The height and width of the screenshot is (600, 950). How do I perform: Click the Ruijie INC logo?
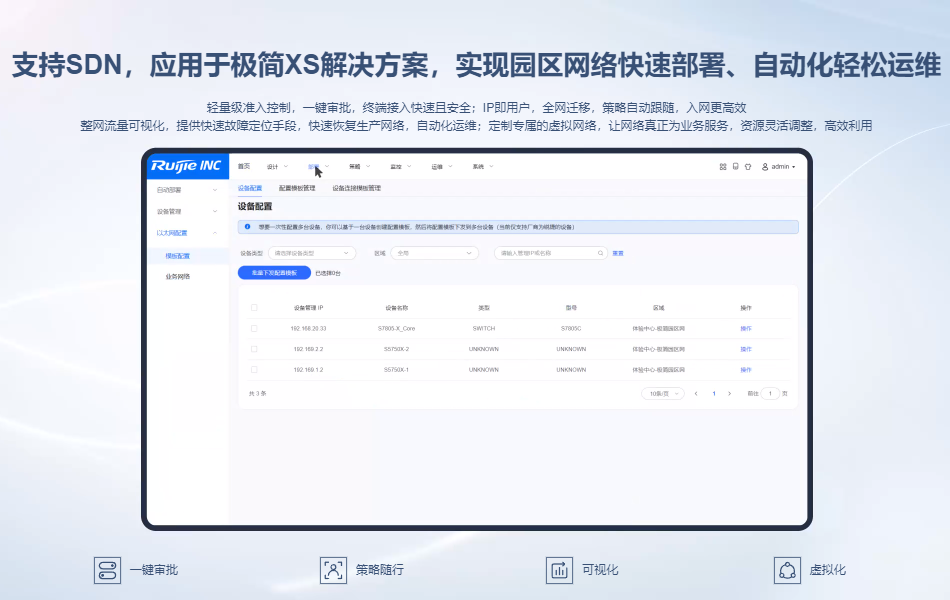pyautogui.click(x=186, y=166)
